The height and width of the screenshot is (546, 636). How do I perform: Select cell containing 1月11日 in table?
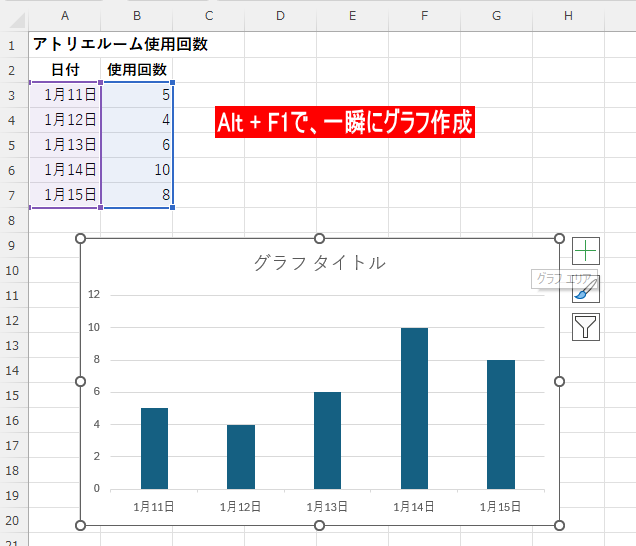pyautogui.click(x=65, y=95)
